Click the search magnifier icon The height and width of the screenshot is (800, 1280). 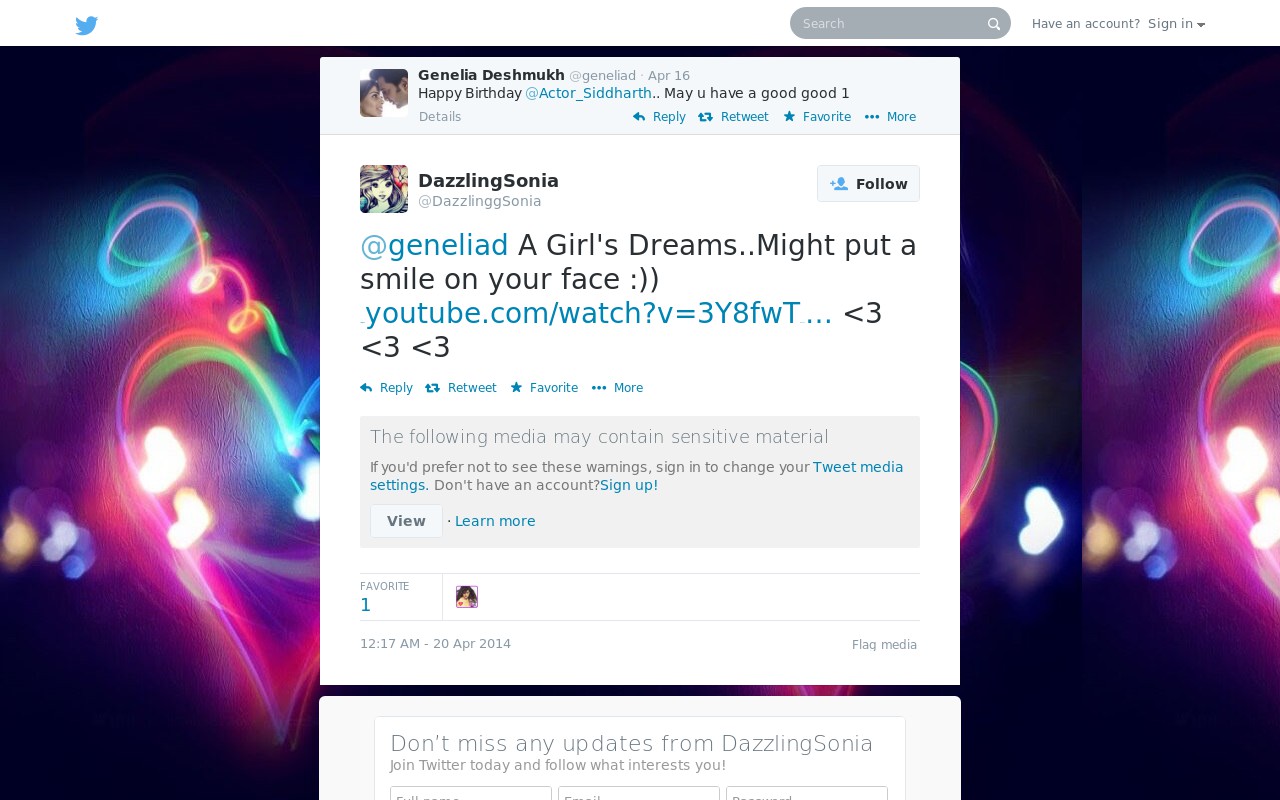(994, 24)
